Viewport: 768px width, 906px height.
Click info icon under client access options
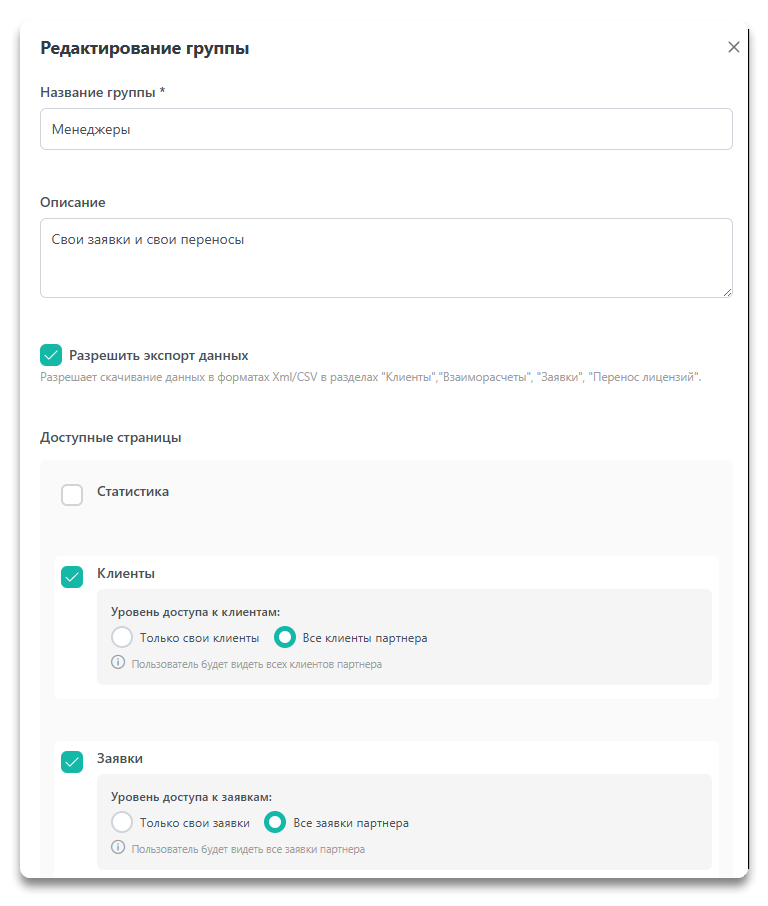point(118,663)
